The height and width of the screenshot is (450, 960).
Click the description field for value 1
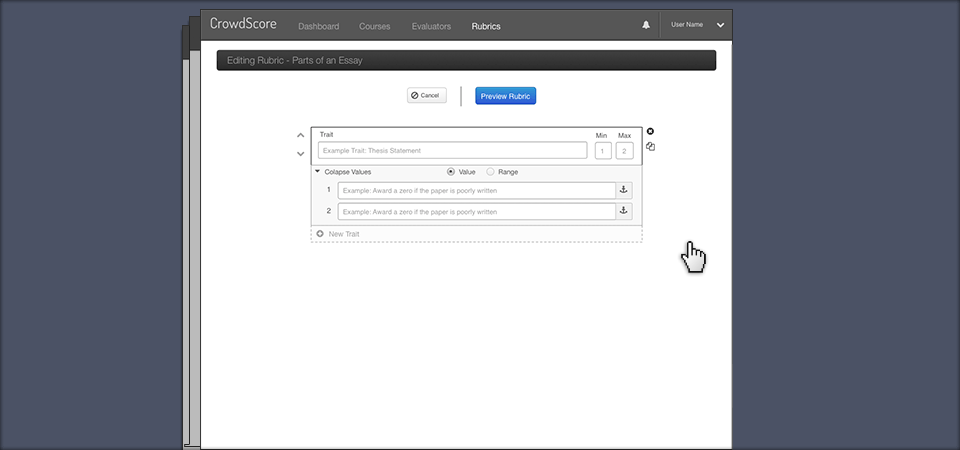[476, 190]
